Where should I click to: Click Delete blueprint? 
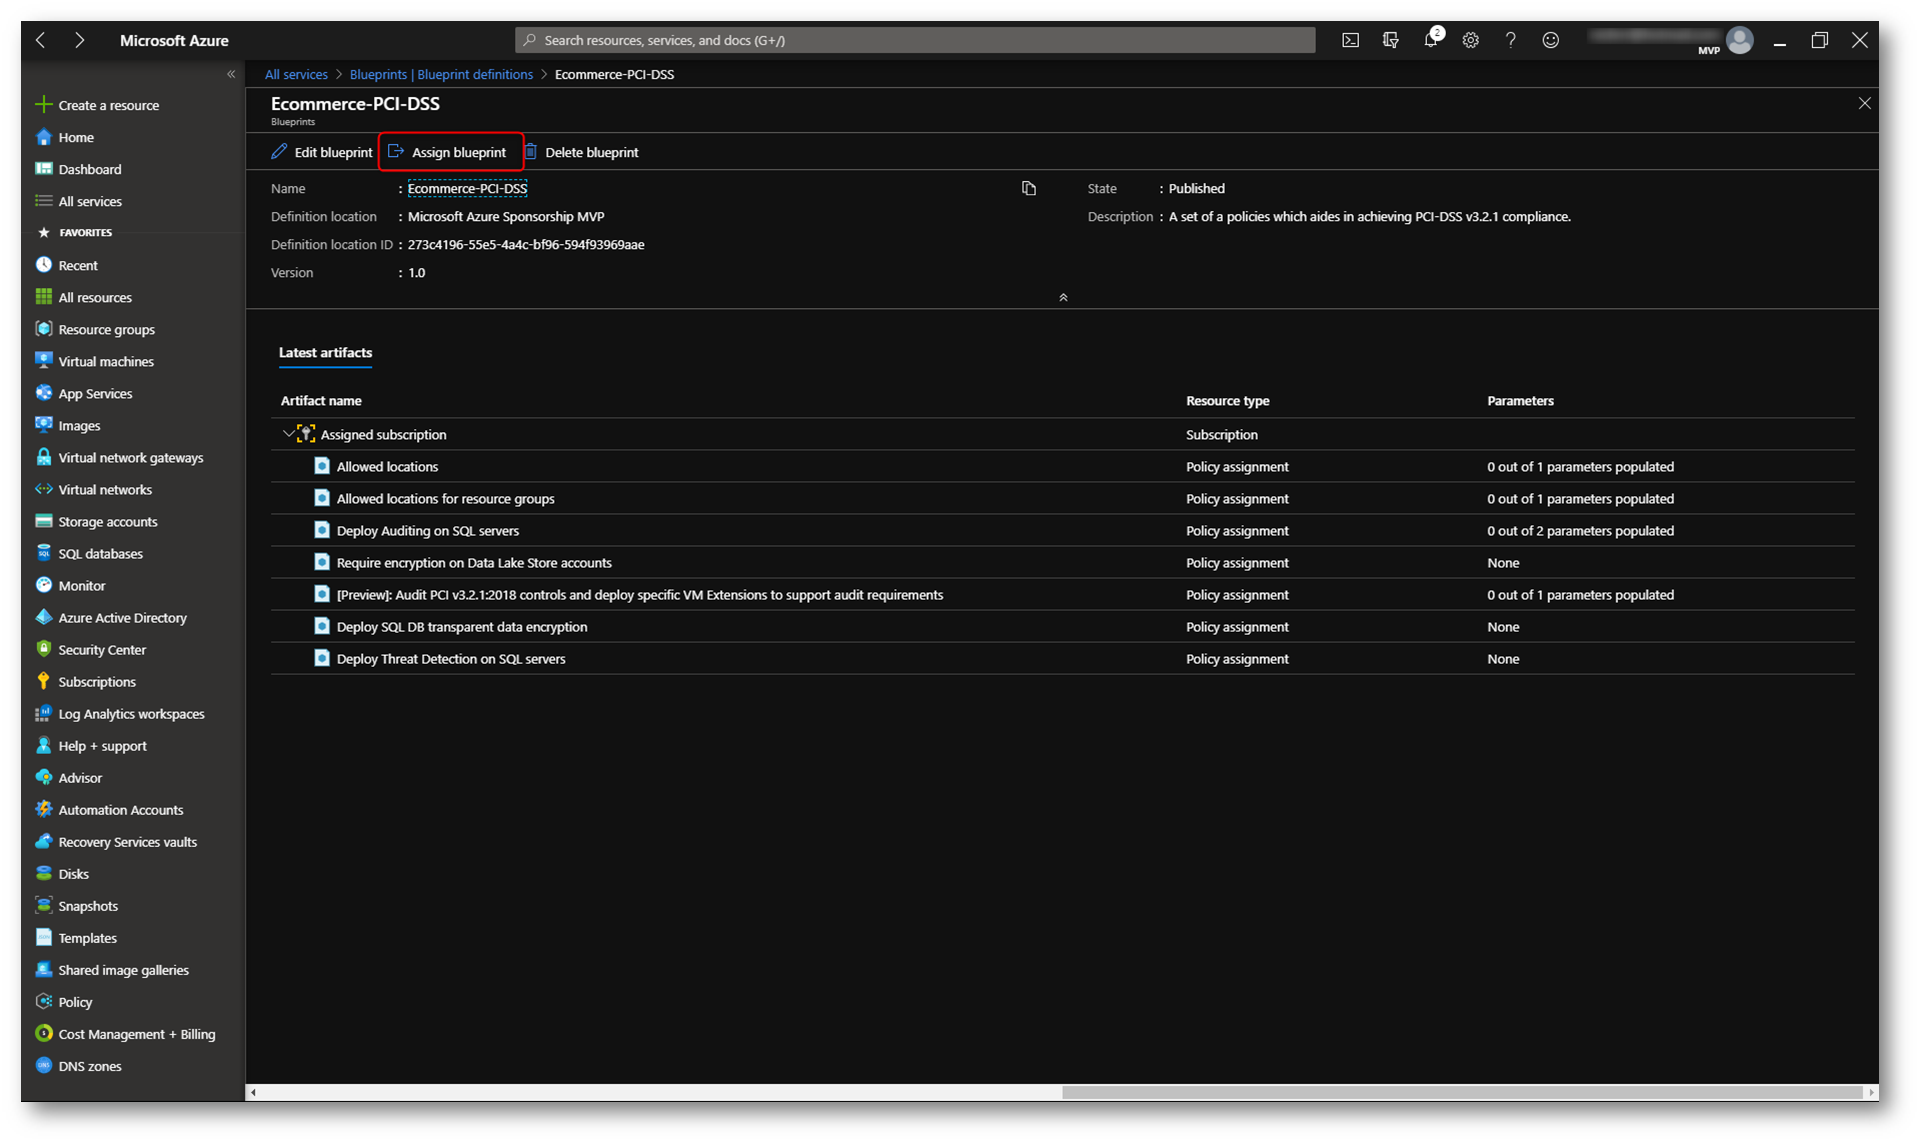point(582,152)
